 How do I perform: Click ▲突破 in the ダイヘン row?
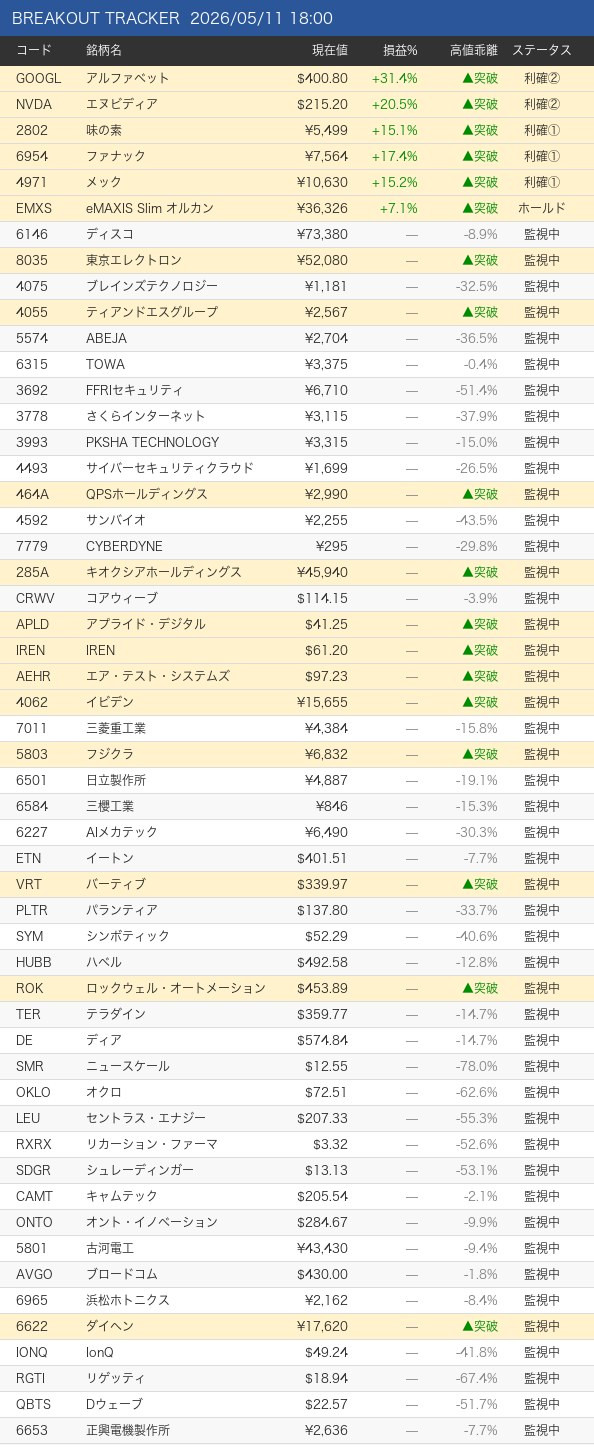pyautogui.click(x=480, y=1326)
